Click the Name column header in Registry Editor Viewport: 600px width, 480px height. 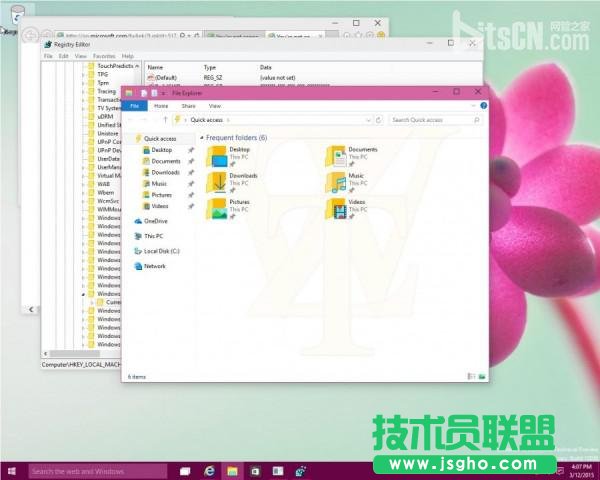point(155,67)
